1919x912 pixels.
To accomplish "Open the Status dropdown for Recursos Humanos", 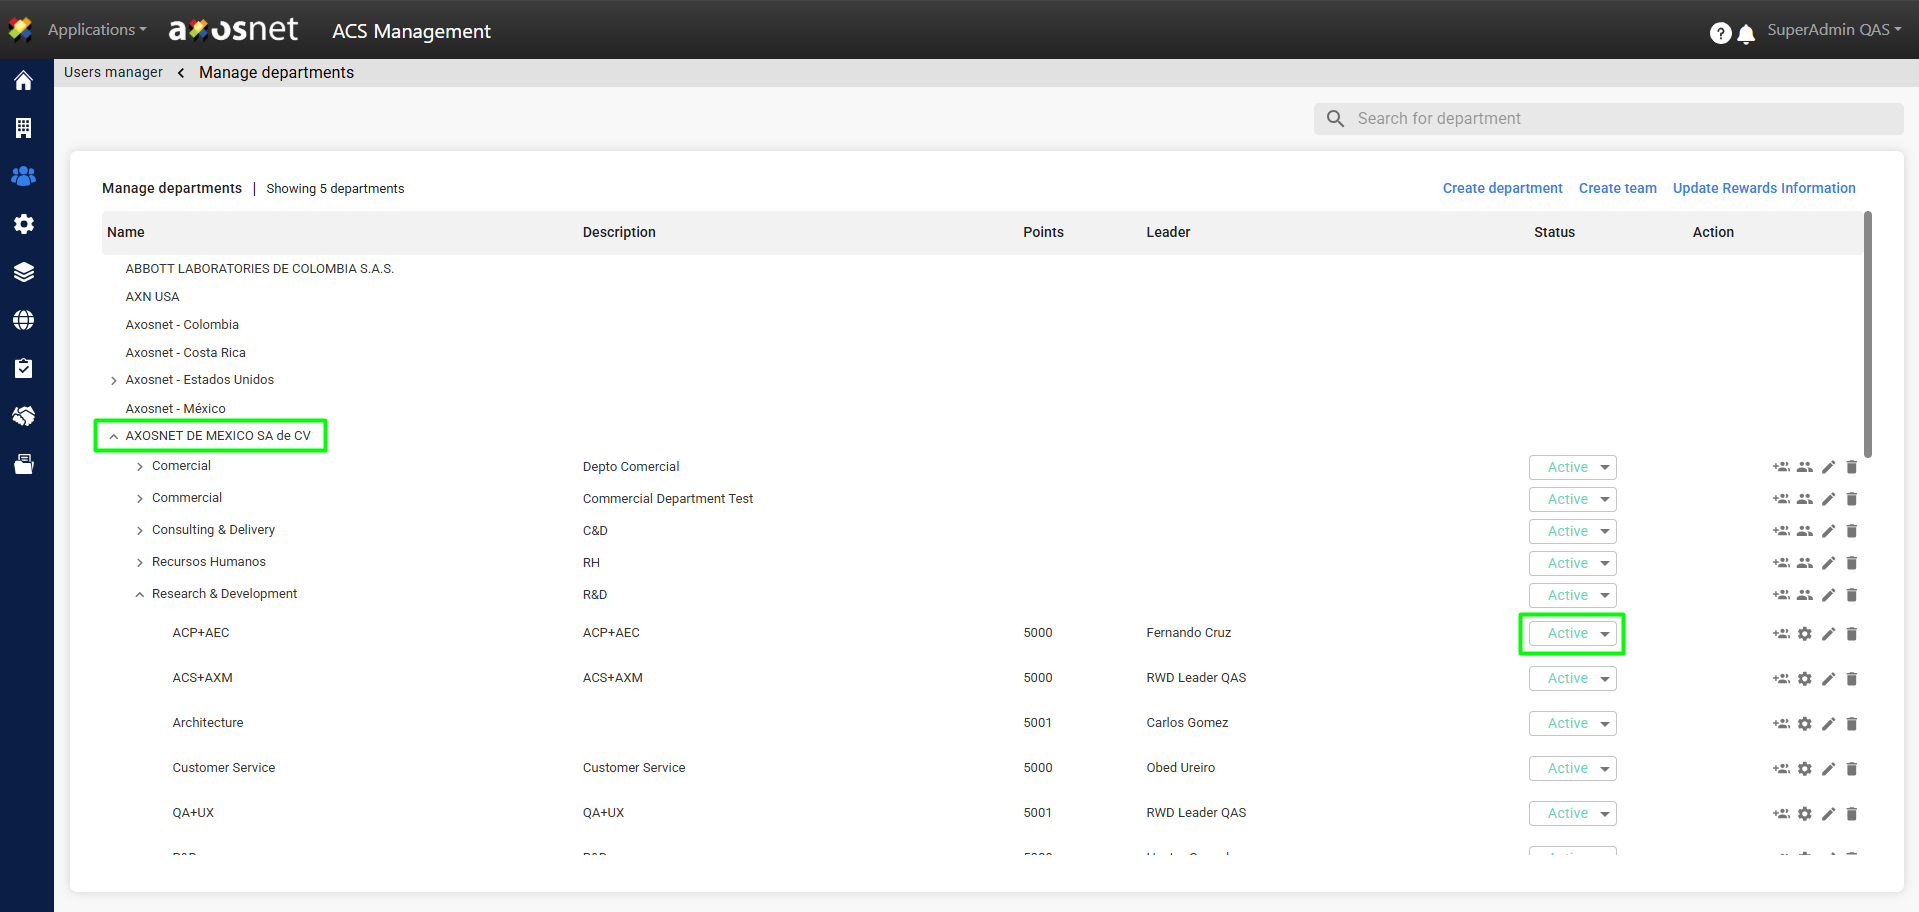I will click(x=1572, y=563).
